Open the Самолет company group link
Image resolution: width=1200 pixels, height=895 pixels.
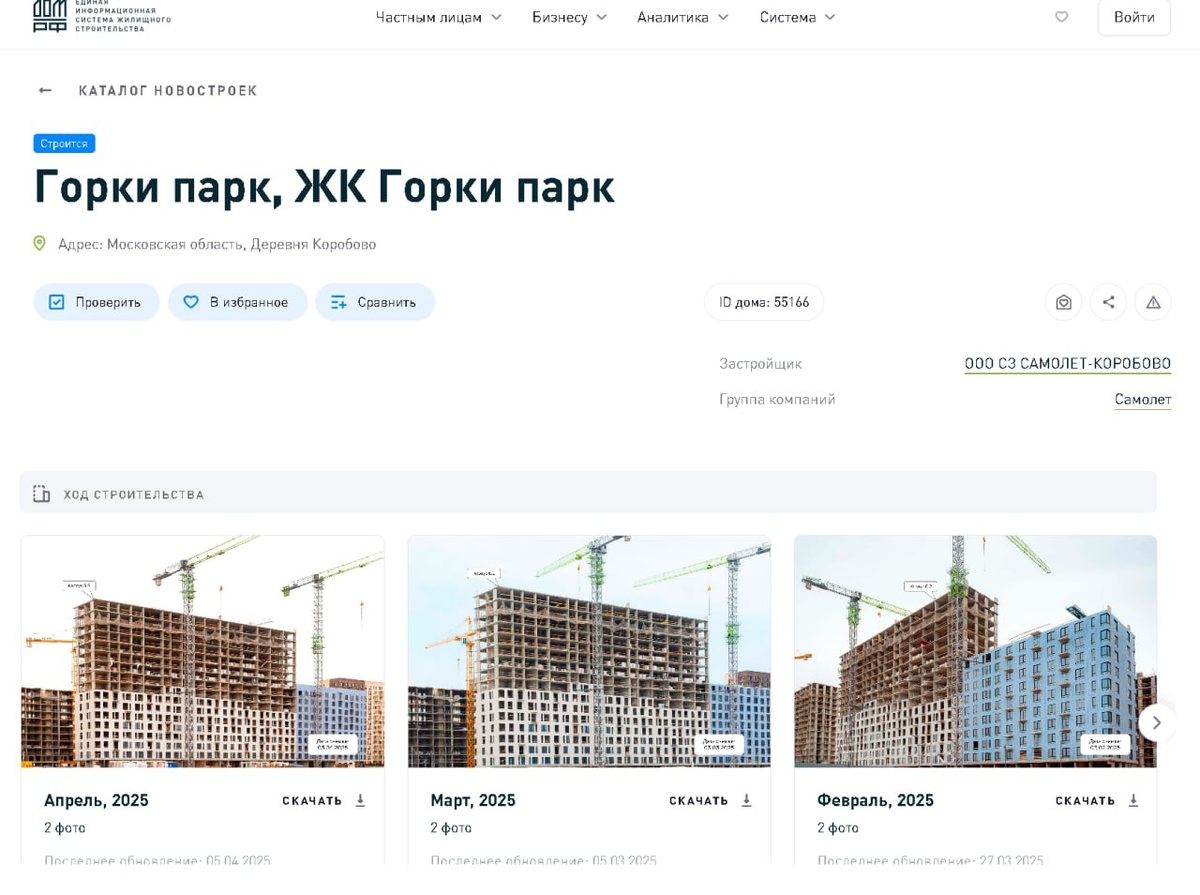1143,400
